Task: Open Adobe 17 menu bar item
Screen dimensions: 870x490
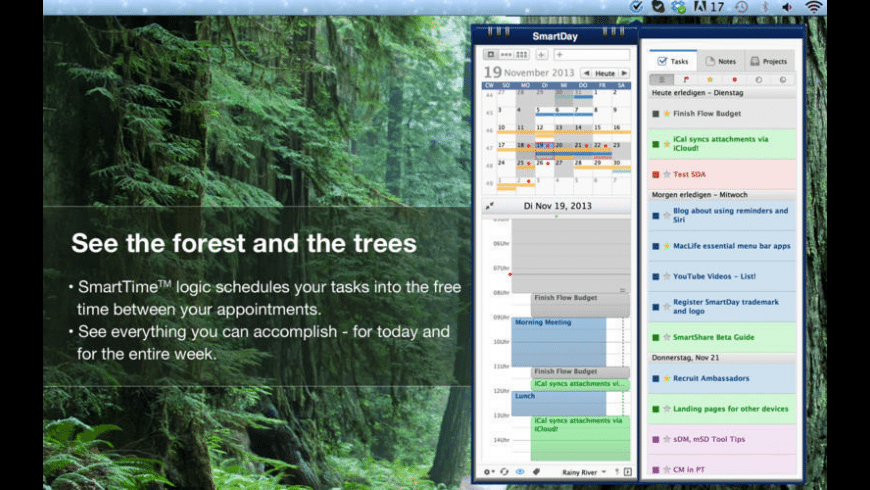Action: point(709,7)
